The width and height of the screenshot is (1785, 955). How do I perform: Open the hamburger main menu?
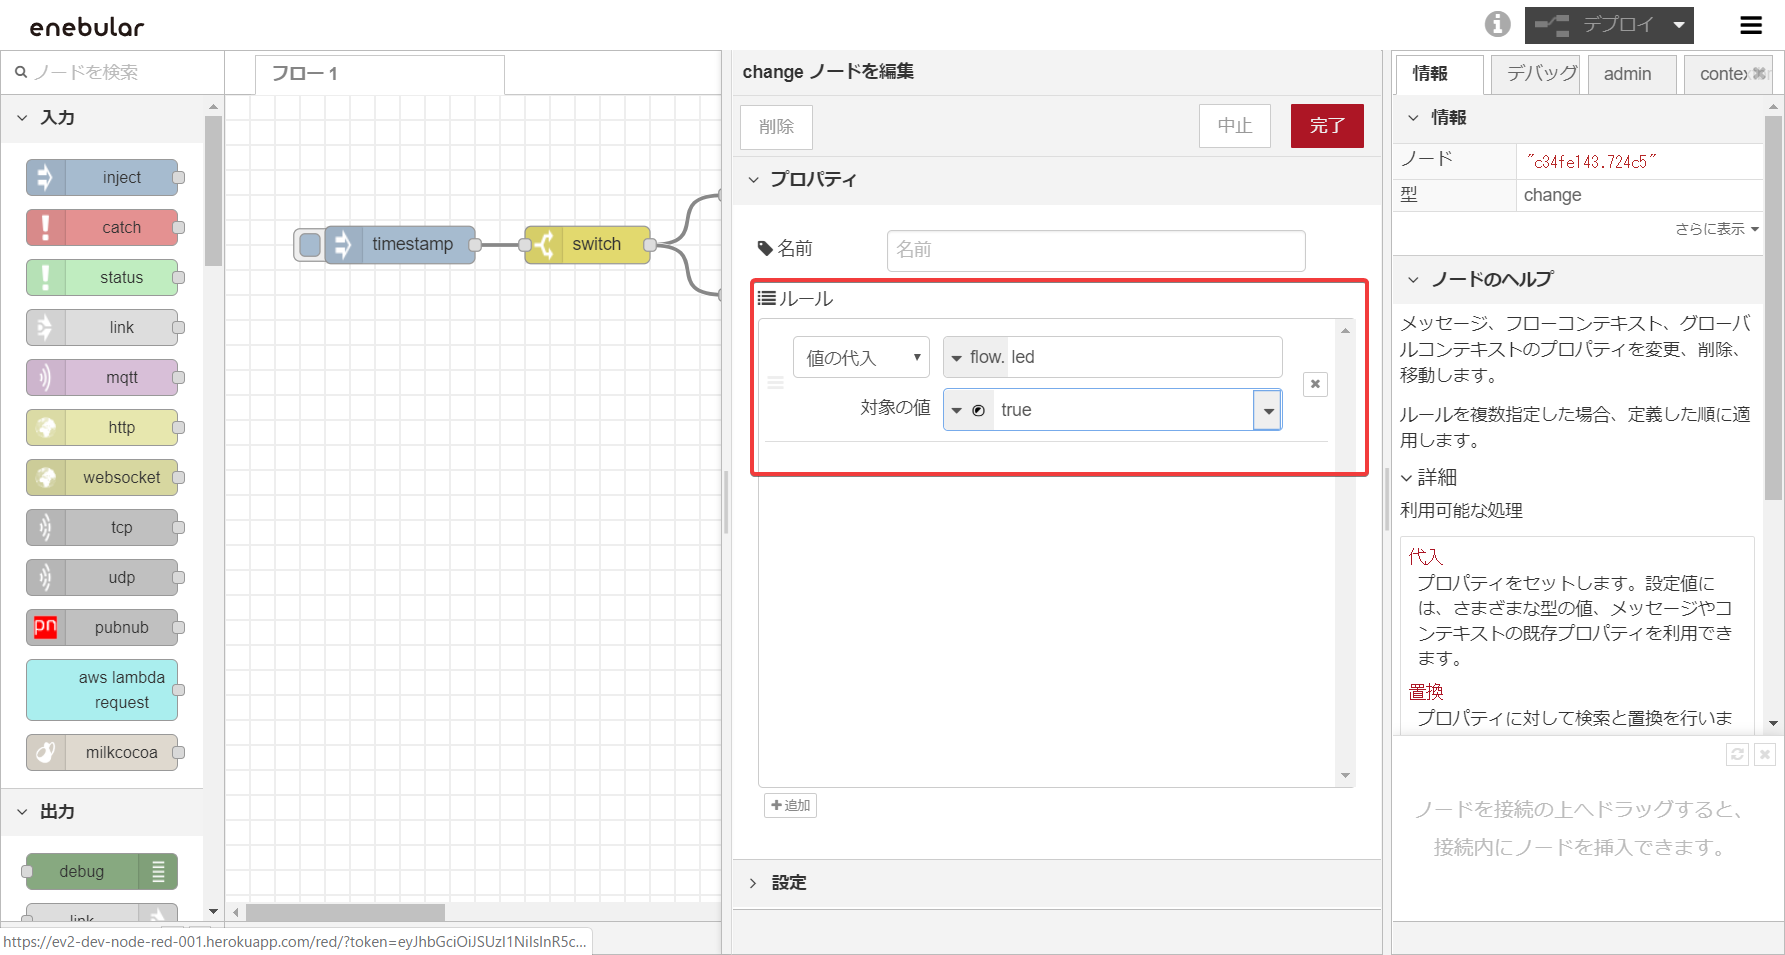(x=1751, y=25)
